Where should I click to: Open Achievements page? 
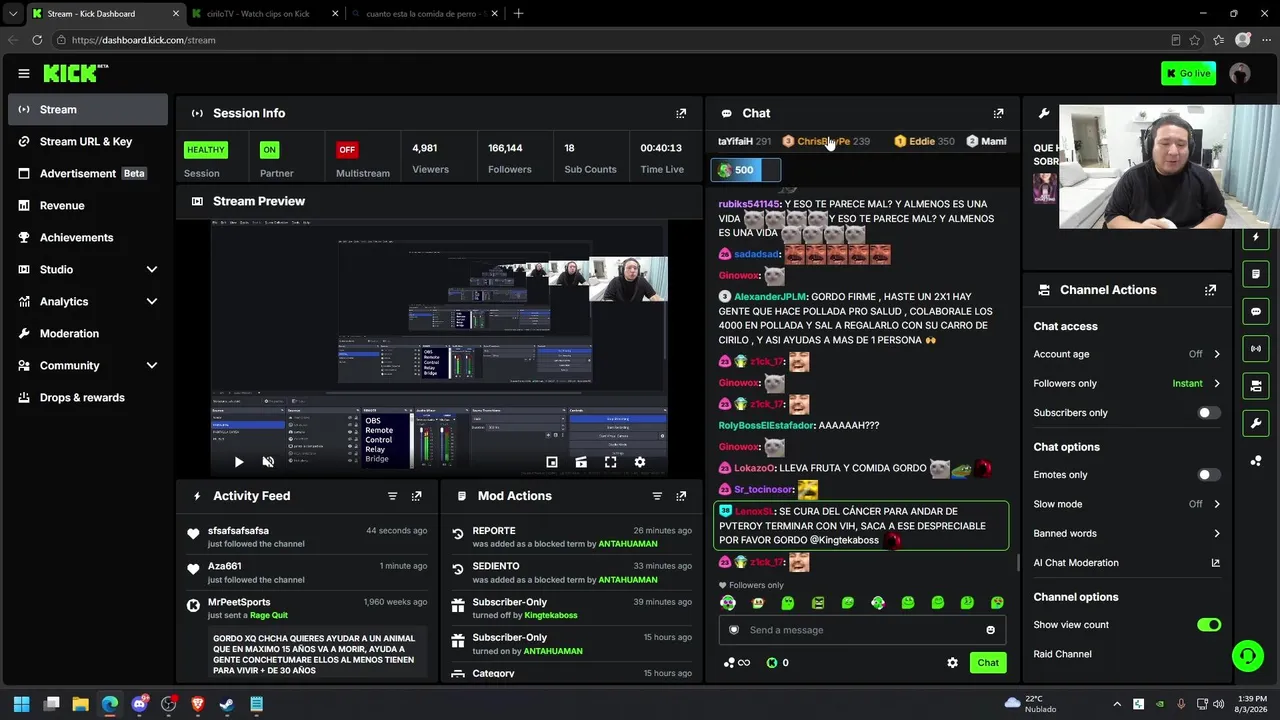[x=88, y=237]
